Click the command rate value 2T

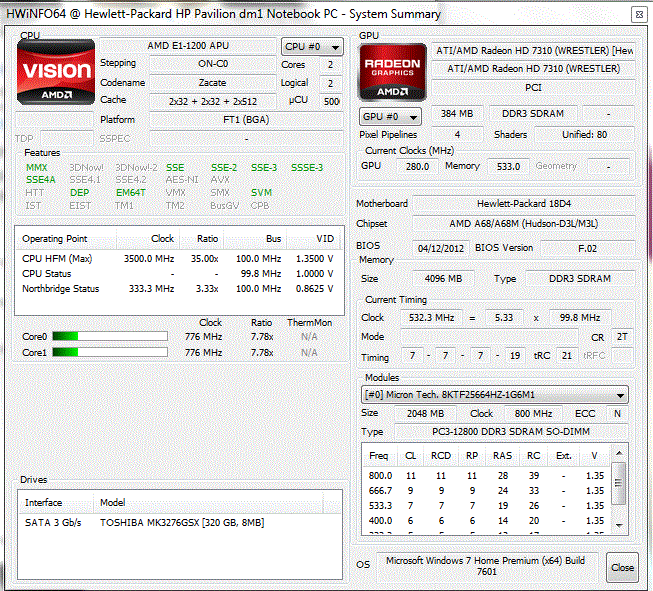(622, 337)
